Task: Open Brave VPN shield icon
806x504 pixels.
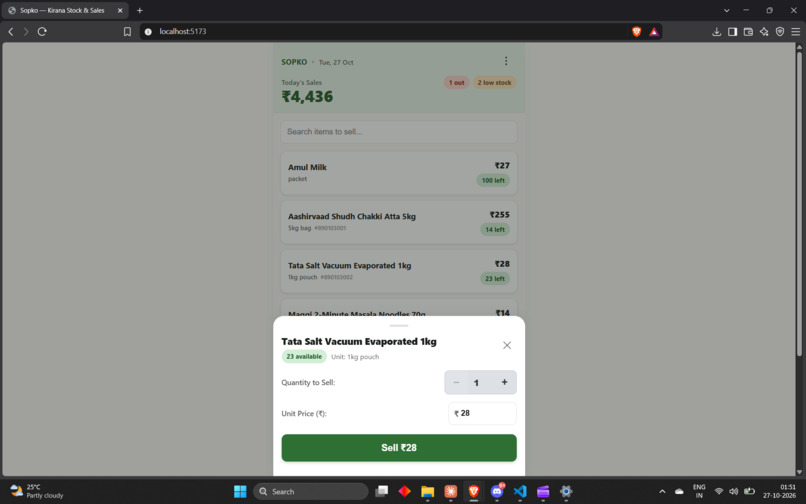Action: [x=780, y=31]
